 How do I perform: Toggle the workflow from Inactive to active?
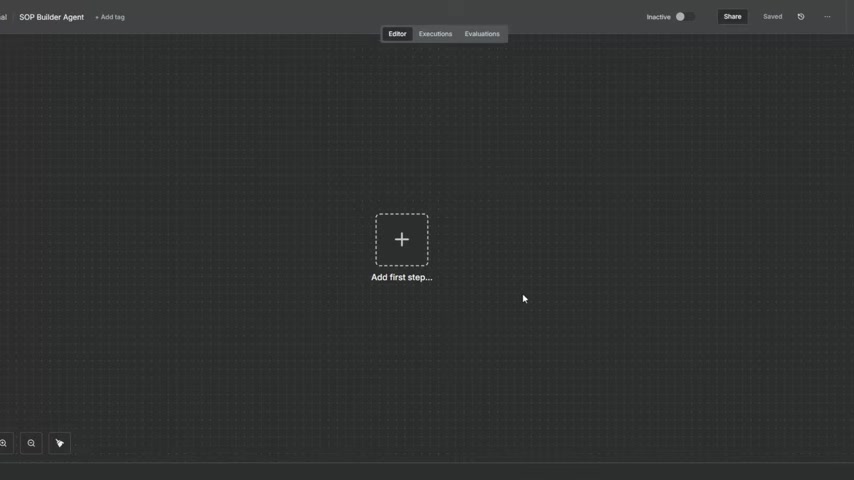click(x=684, y=17)
